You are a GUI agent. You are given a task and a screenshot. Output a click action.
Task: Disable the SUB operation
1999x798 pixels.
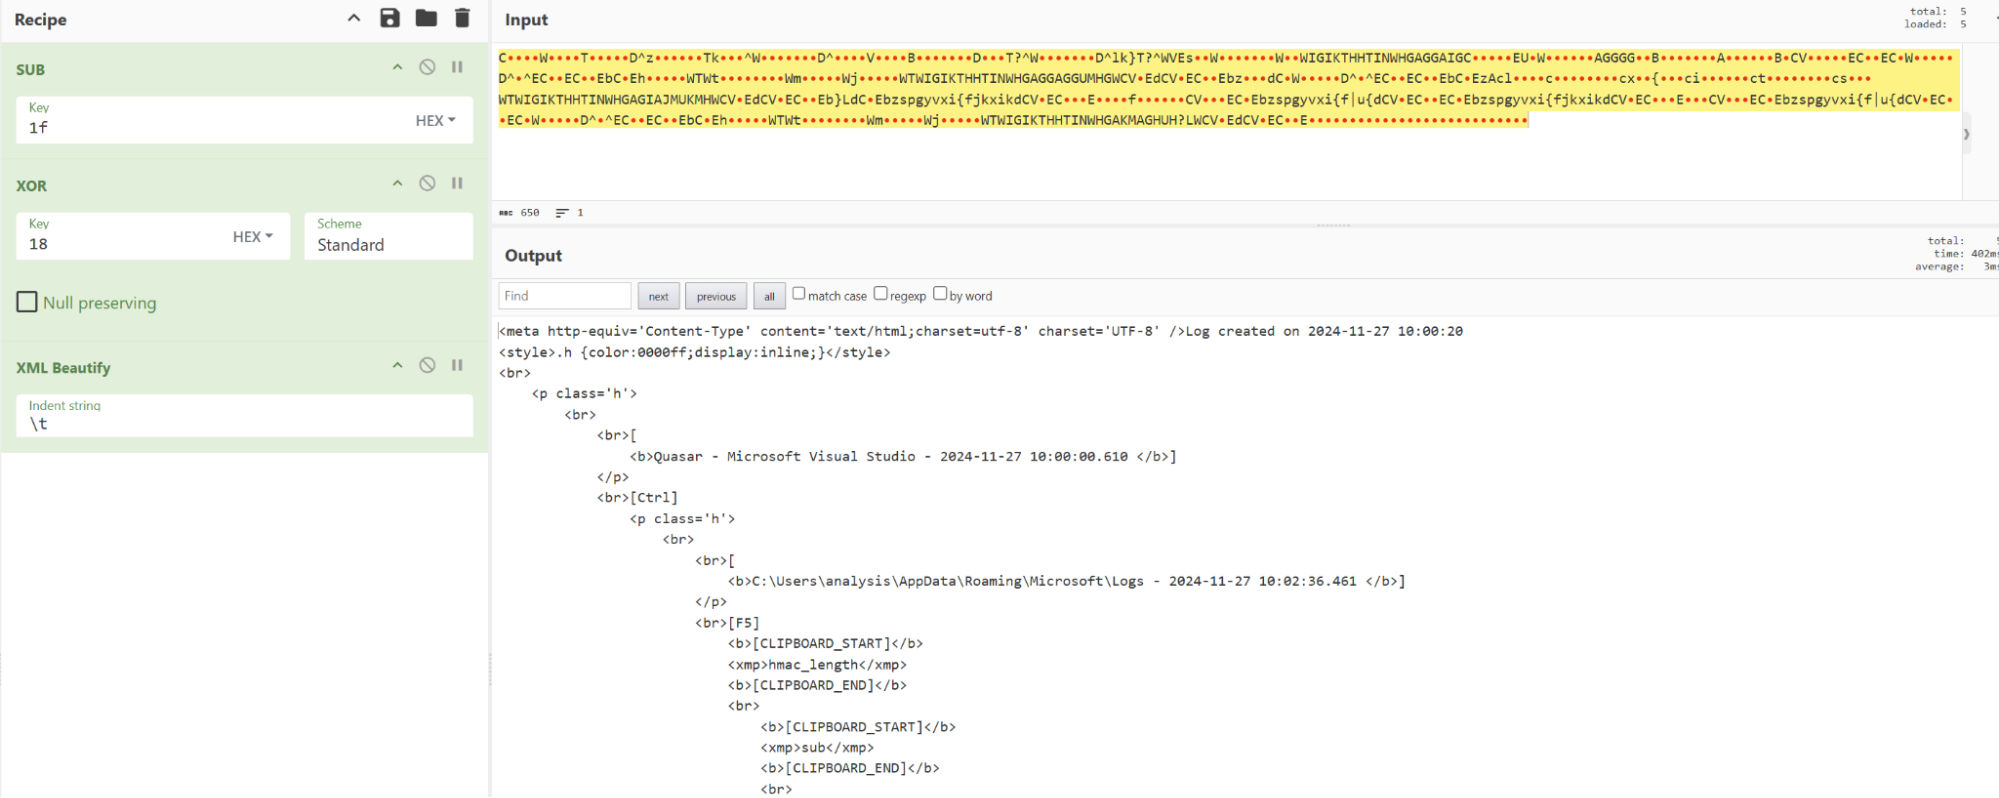(x=427, y=67)
